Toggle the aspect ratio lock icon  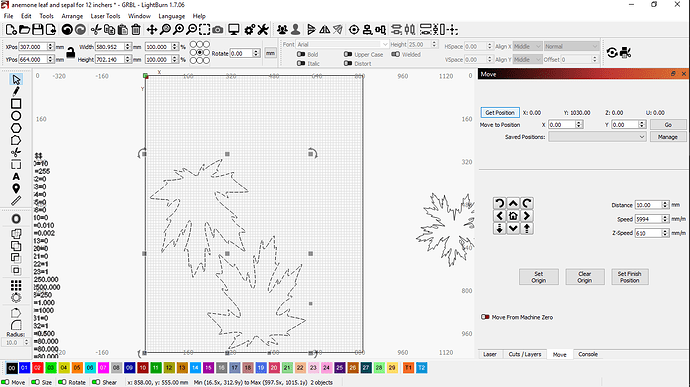click(70, 53)
